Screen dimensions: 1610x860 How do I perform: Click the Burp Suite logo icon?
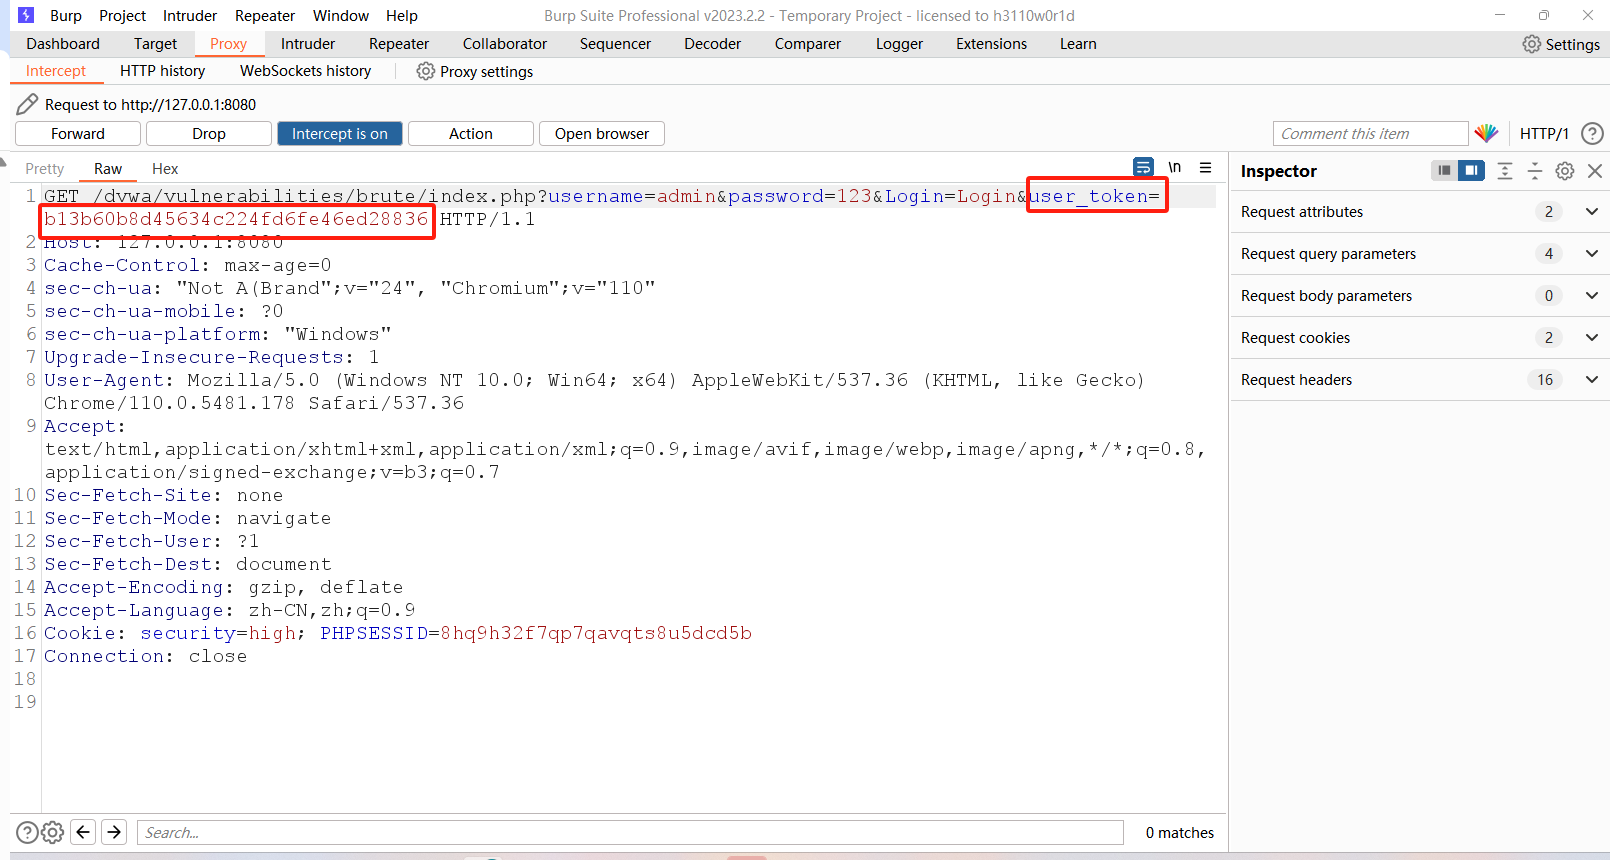(26, 15)
